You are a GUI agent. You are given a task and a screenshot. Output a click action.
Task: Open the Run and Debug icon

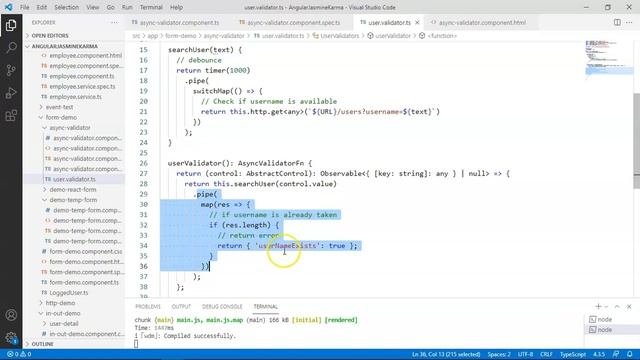coord(11,93)
